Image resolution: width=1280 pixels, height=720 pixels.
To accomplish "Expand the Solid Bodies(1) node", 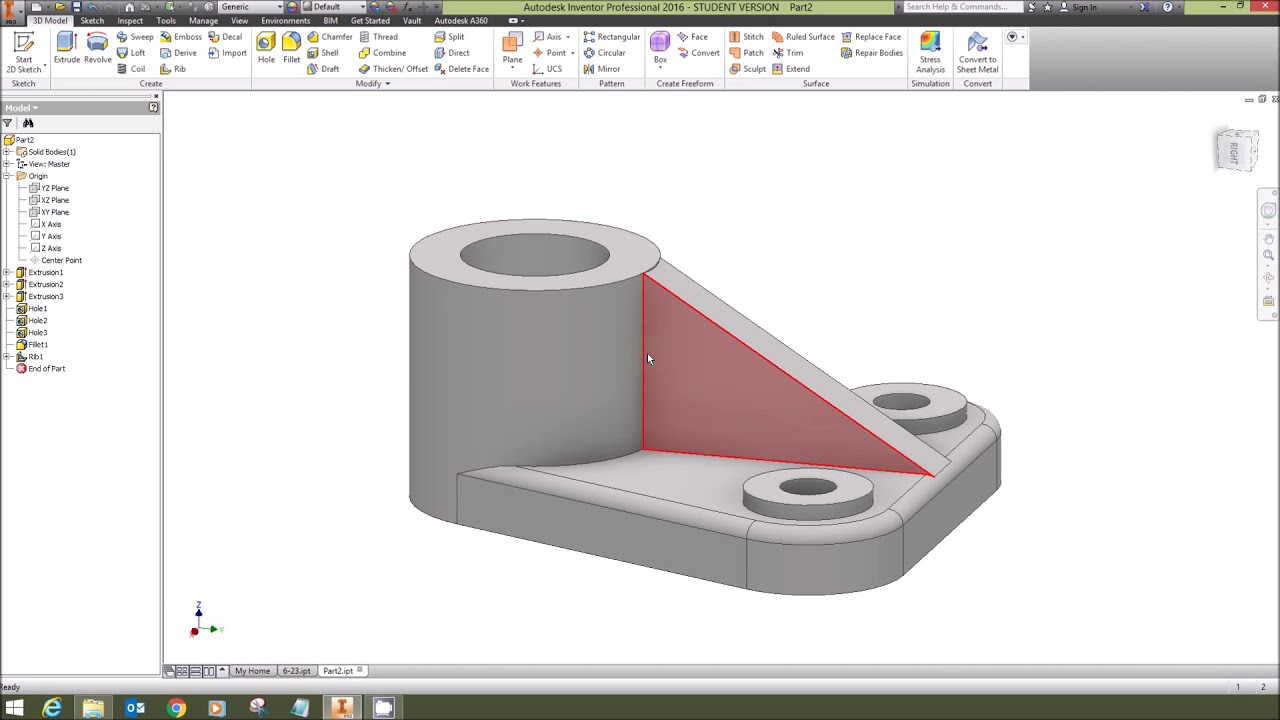I will point(7,152).
